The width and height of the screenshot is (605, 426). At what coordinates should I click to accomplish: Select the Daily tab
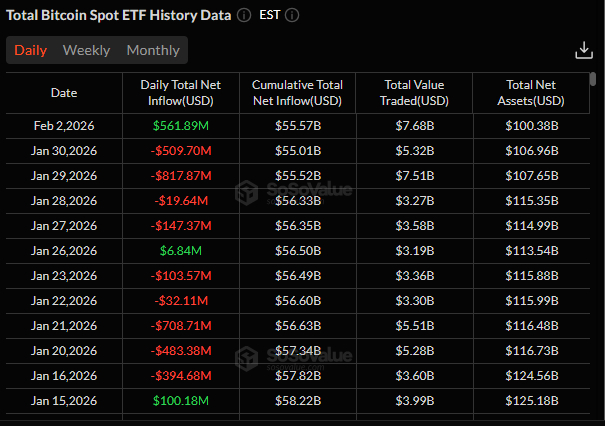(30, 50)
